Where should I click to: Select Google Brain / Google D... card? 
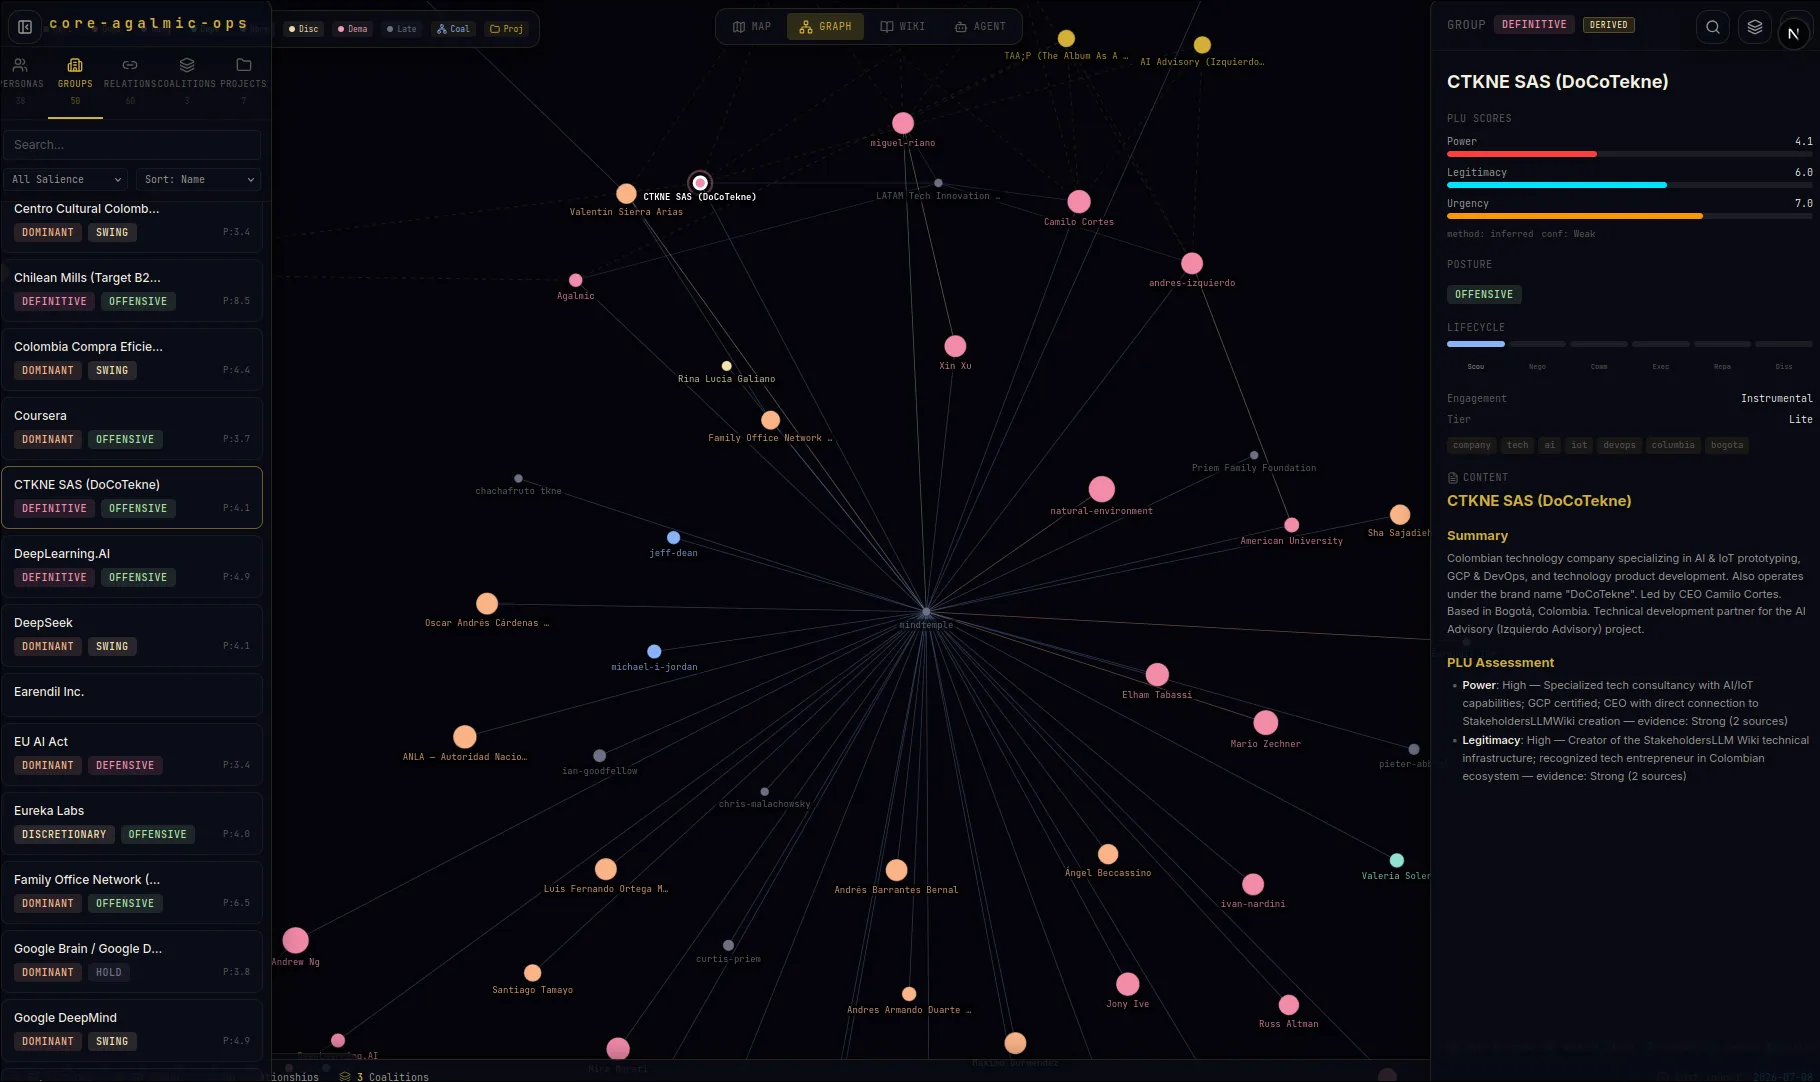point(132,961)
